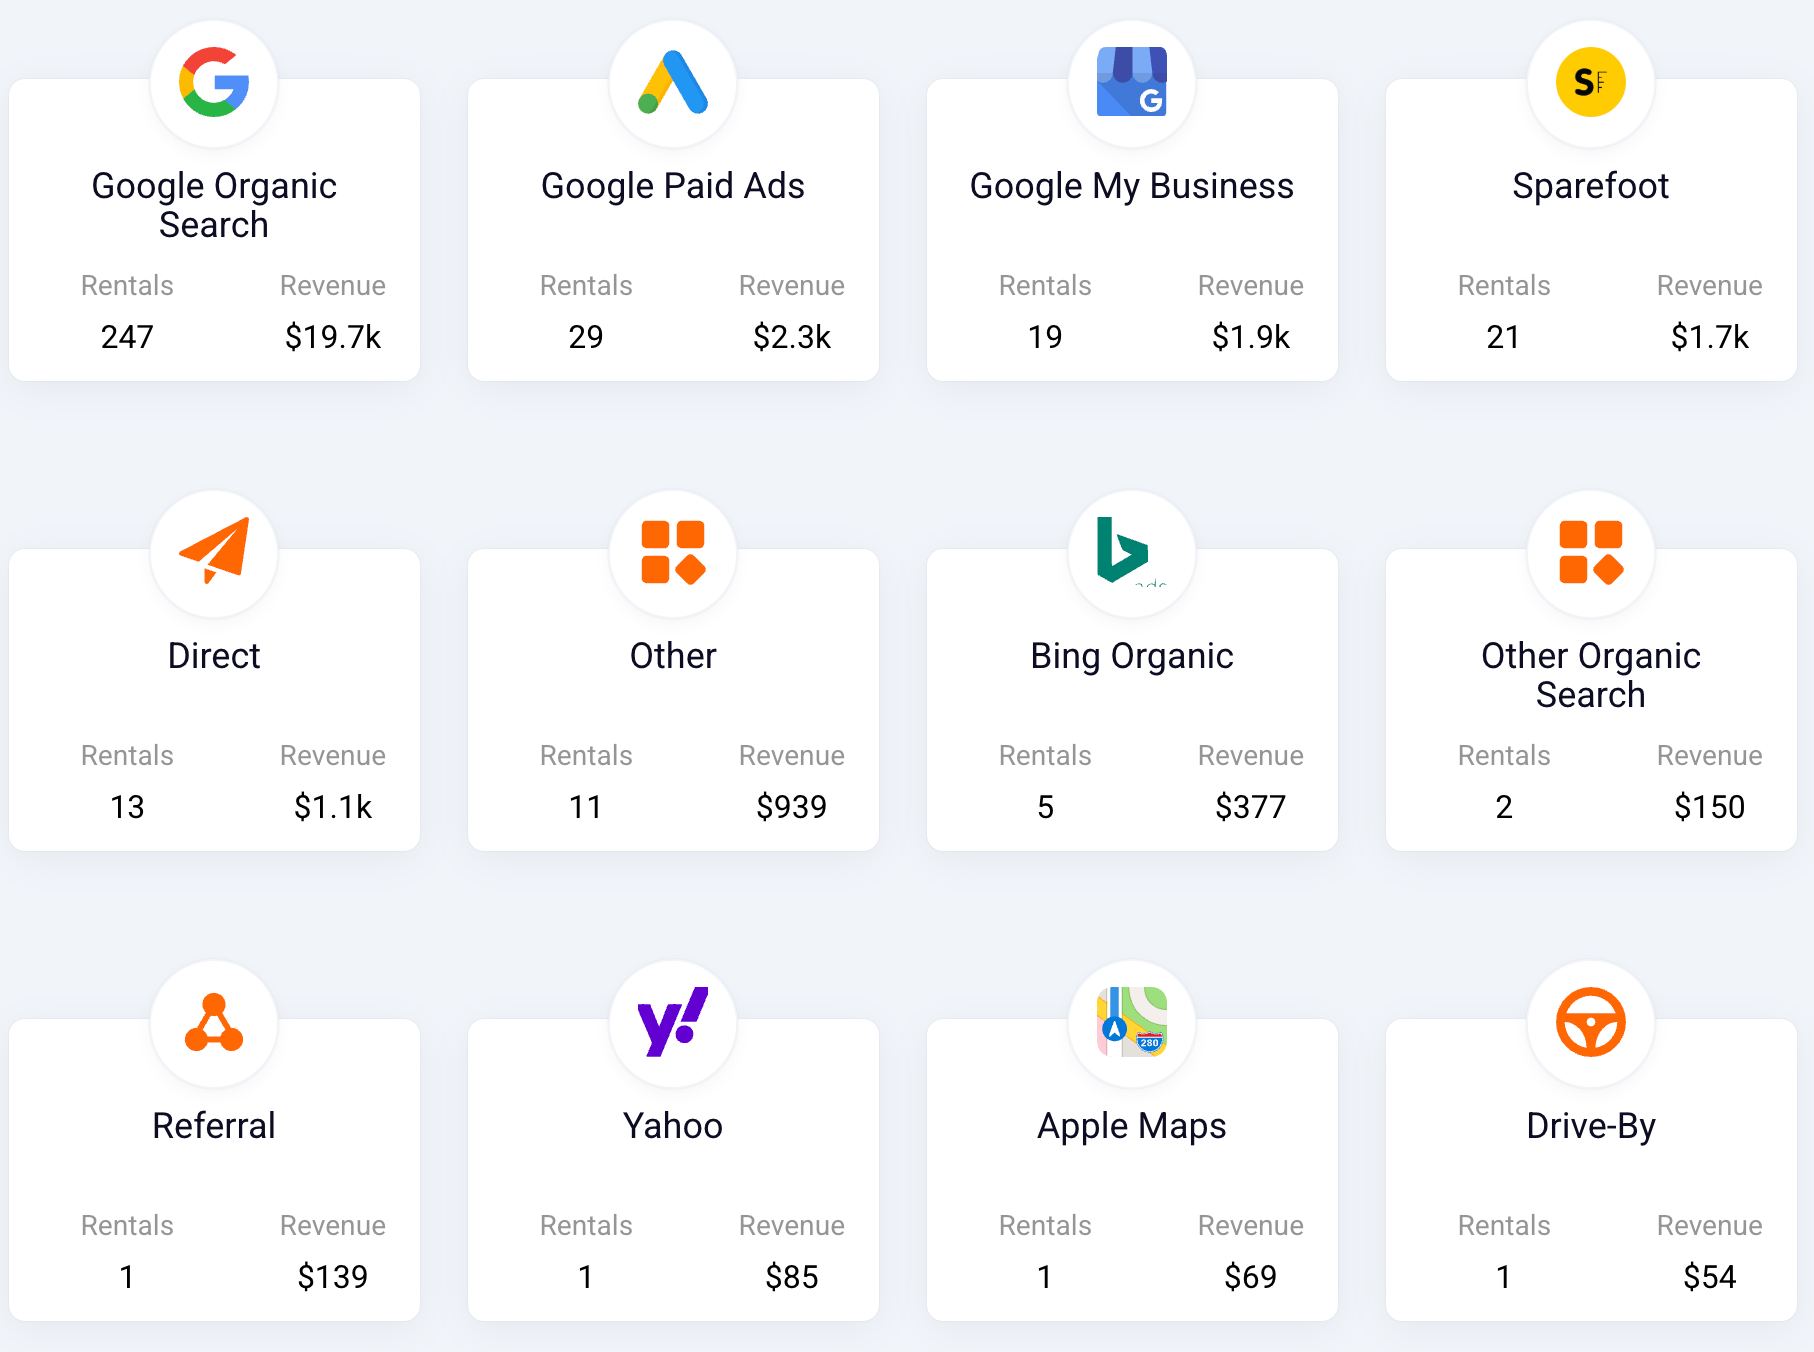Click the $939 revenue in Other card

tap(791, 807)
